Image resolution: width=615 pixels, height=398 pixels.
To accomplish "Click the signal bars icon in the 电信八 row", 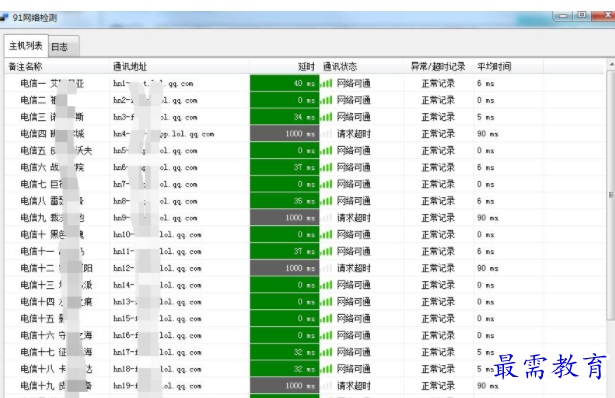I will (x=326, y=201).
